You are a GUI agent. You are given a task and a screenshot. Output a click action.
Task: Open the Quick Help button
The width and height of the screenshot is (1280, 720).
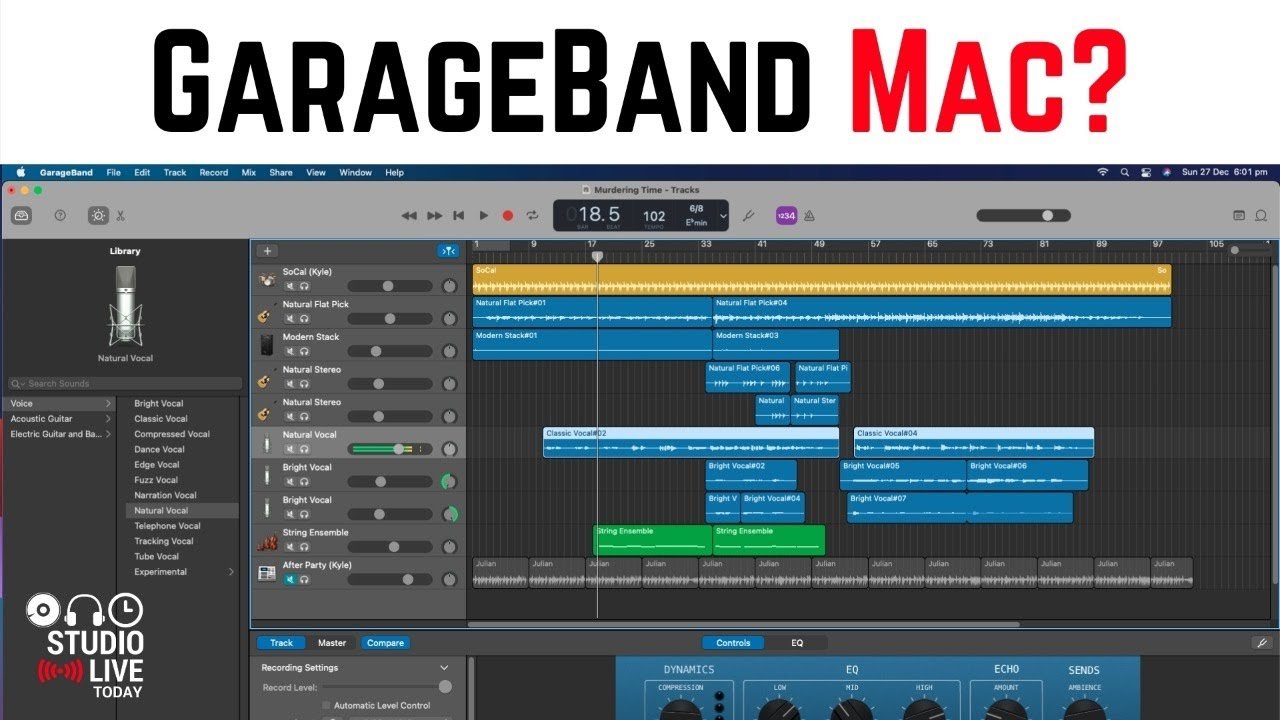(x=60, y=215)
